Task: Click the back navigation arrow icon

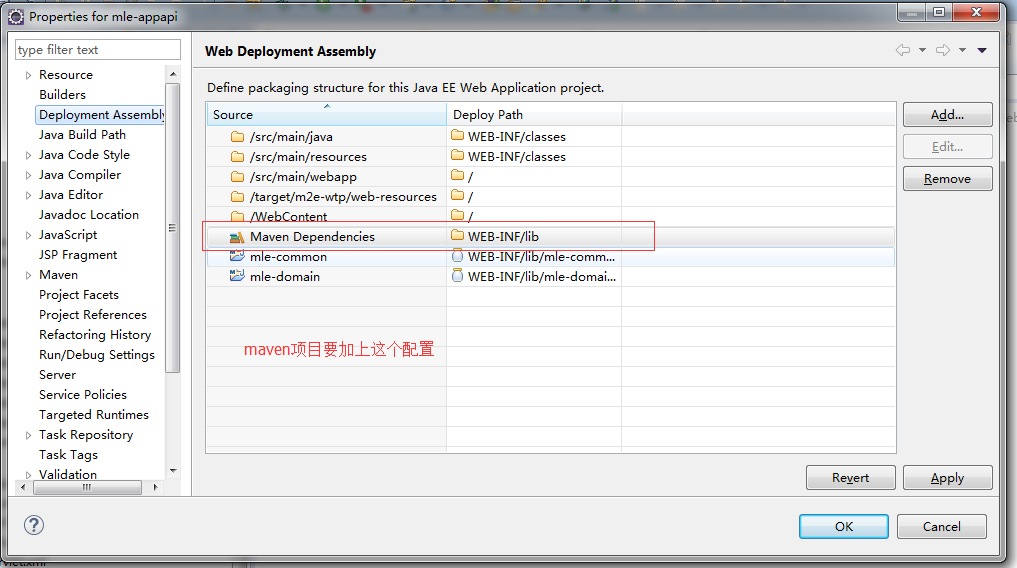Action: click(902, 50)
